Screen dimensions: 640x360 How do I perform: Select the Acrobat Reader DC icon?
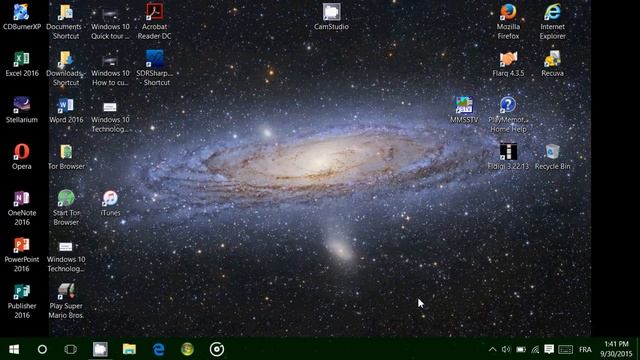[x=154, y=22]
